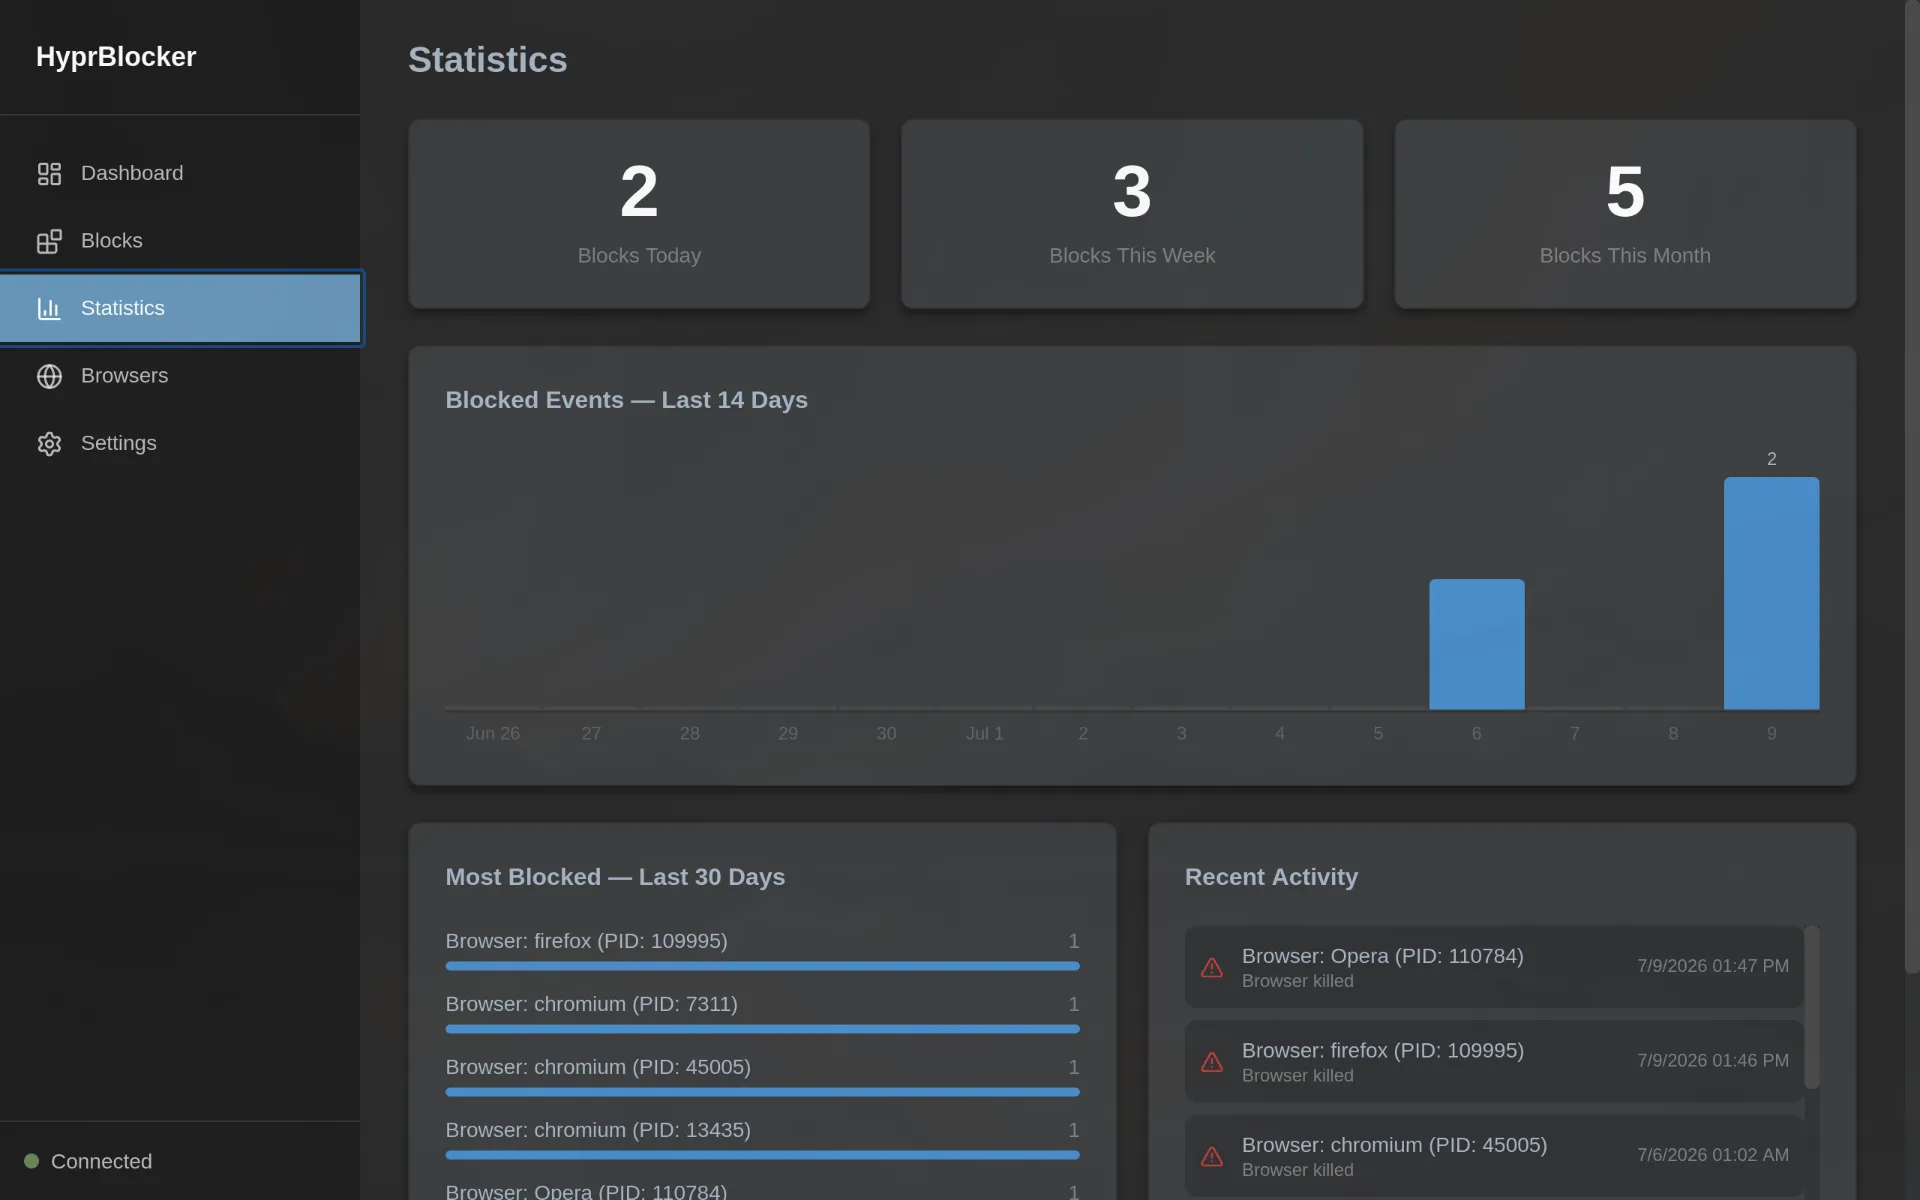Click the Blocks Today card

pyautogui.click(x=639, y=214)
